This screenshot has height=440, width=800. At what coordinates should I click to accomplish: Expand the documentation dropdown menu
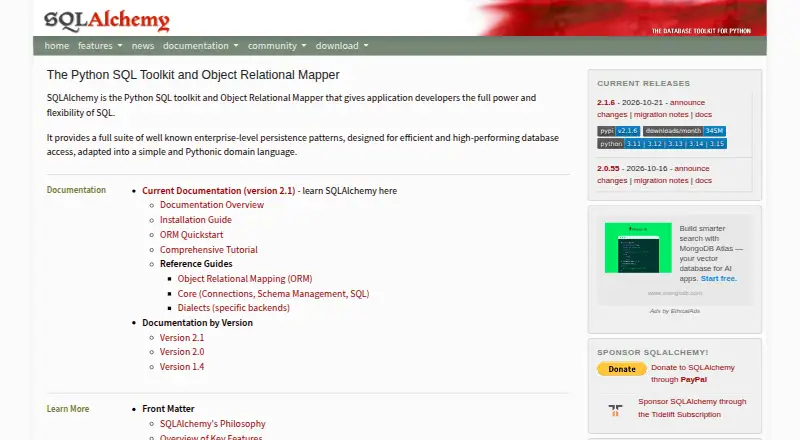point(201,45)
